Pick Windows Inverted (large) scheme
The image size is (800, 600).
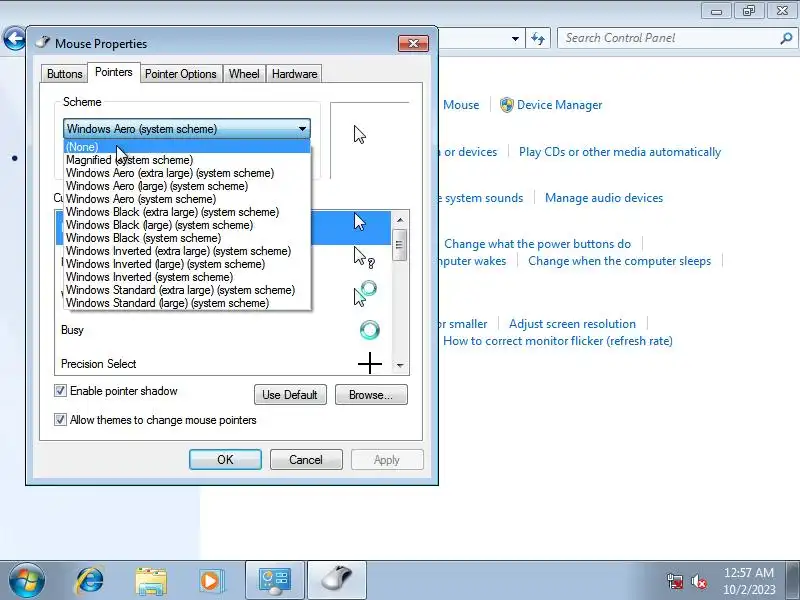click(x=187, y=264)
